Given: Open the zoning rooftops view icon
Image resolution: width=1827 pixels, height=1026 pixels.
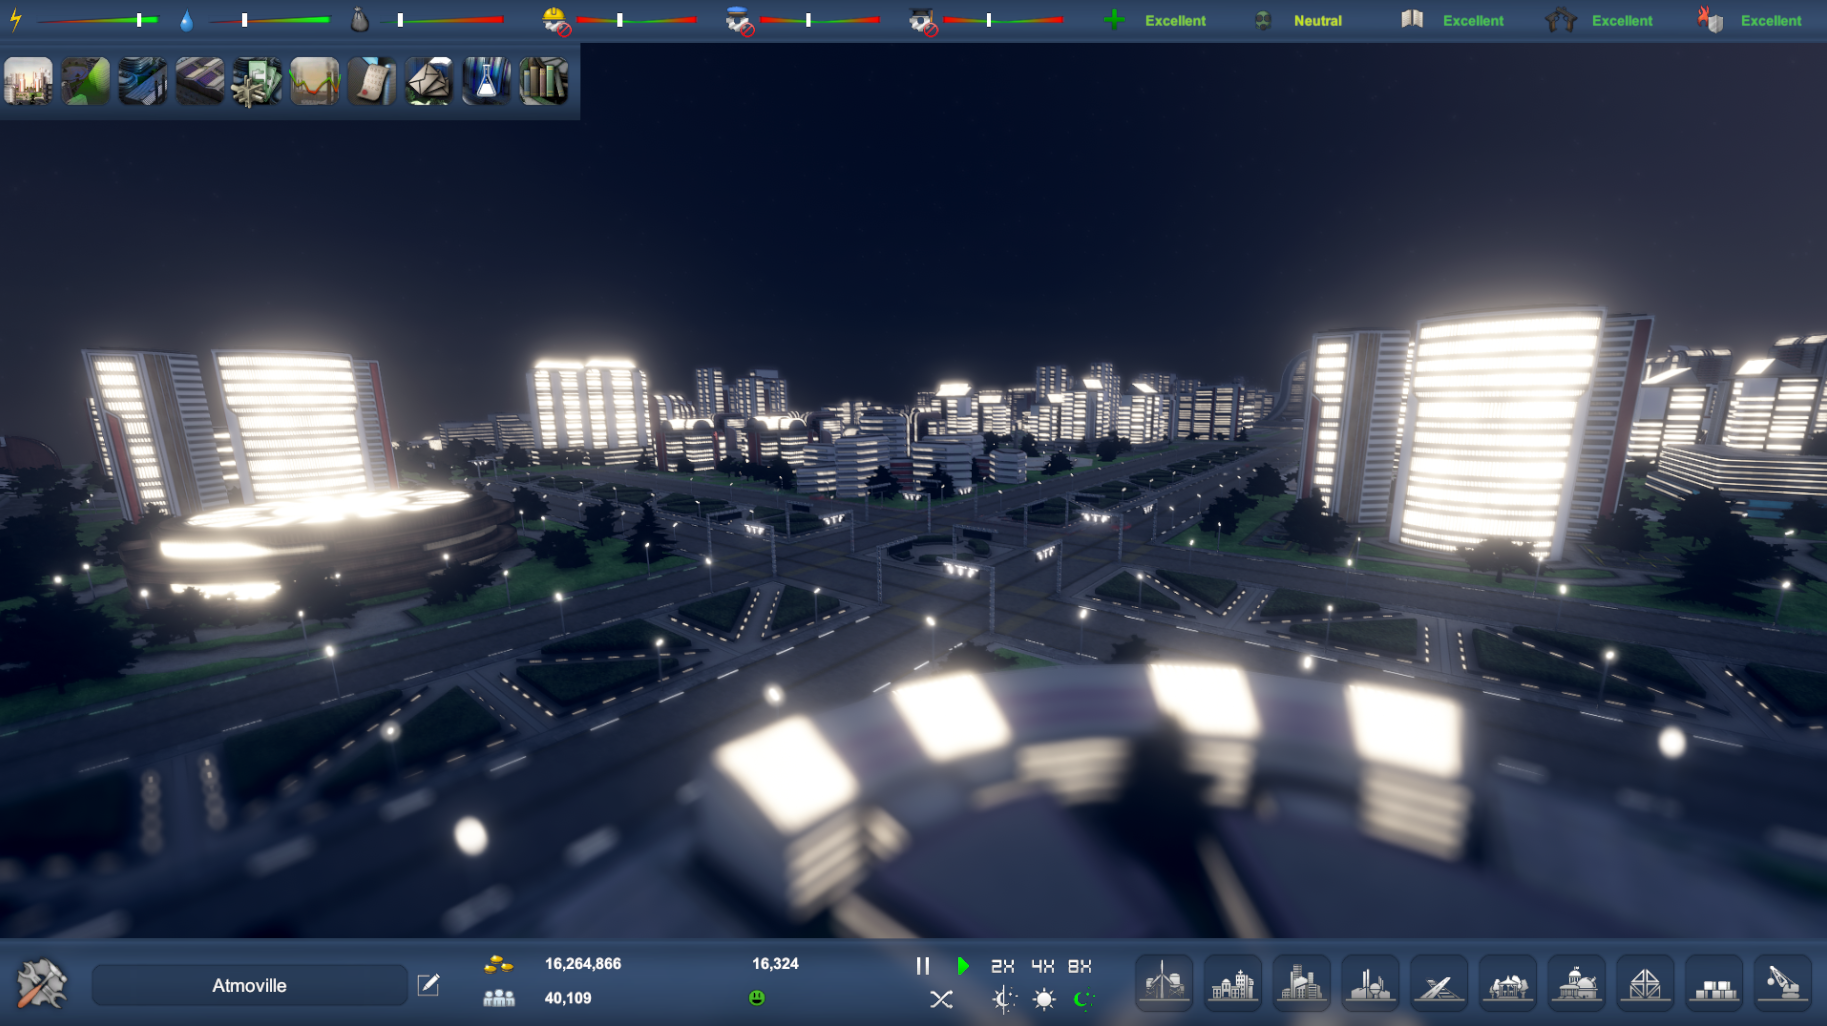Looking at the screenshot, I should click(200, 81).
